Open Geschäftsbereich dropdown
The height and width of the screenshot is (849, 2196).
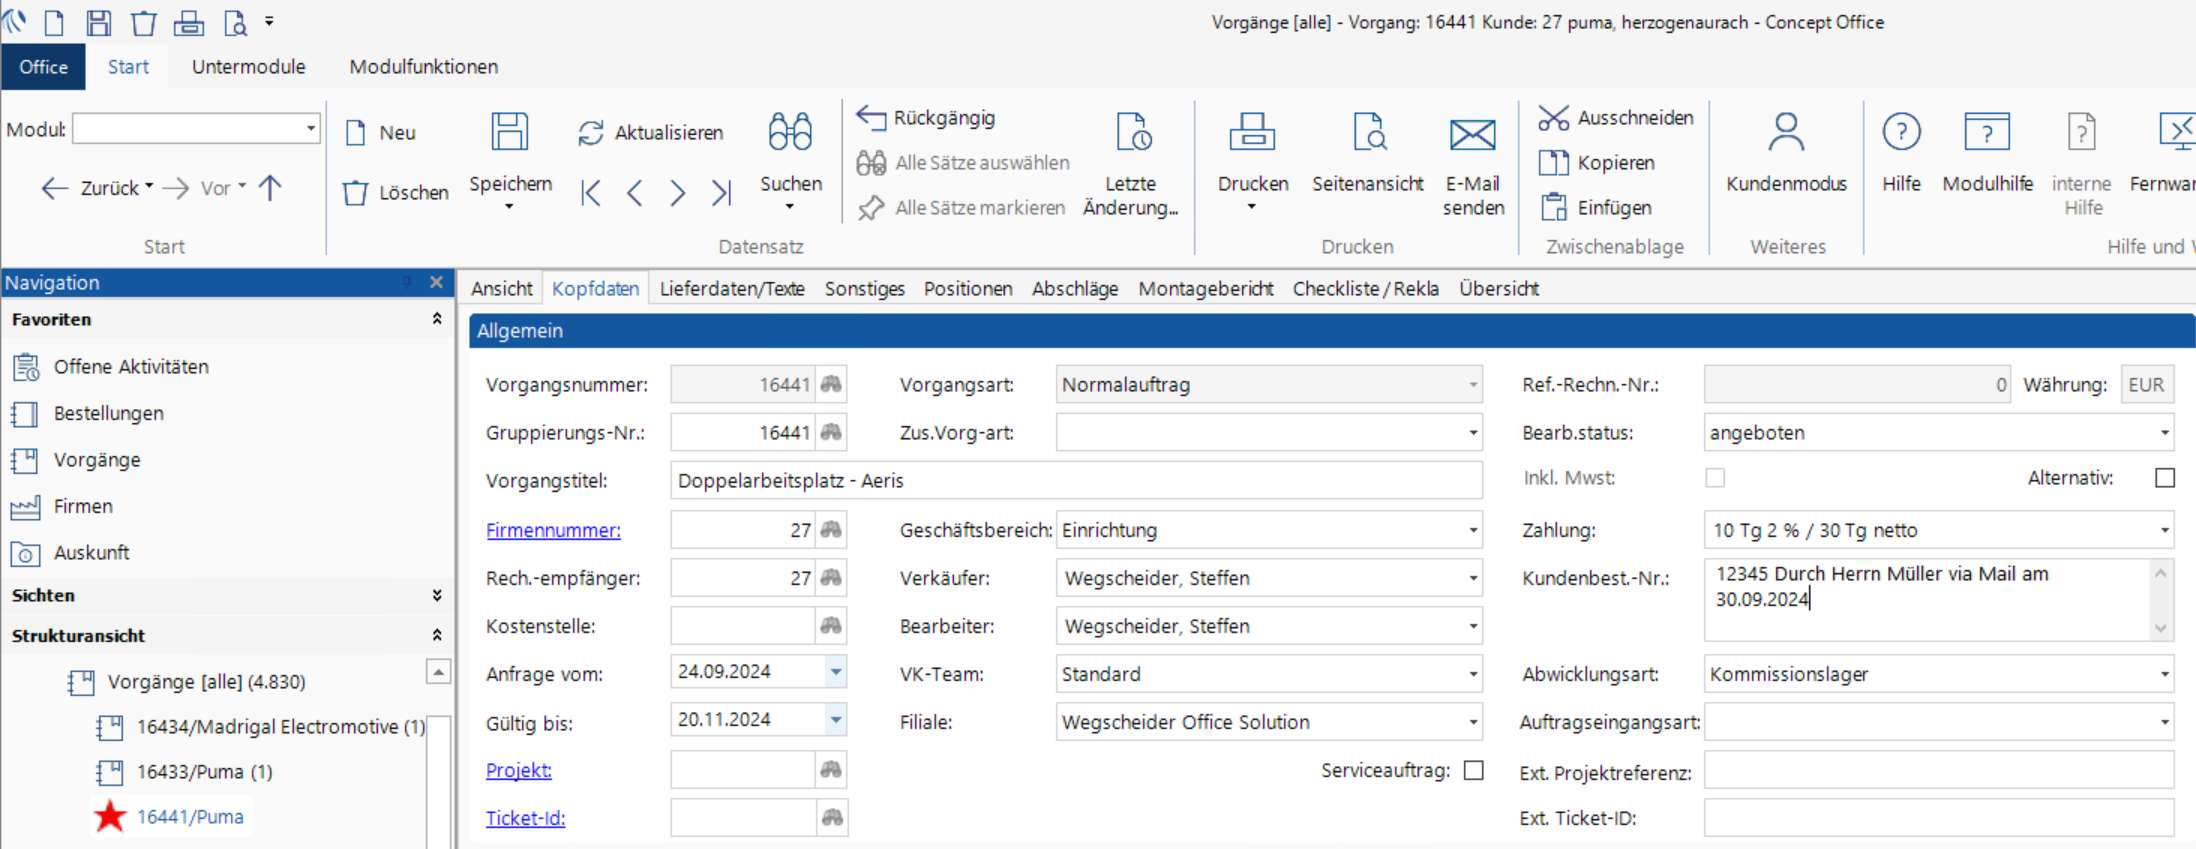[x=1472, y=530]
